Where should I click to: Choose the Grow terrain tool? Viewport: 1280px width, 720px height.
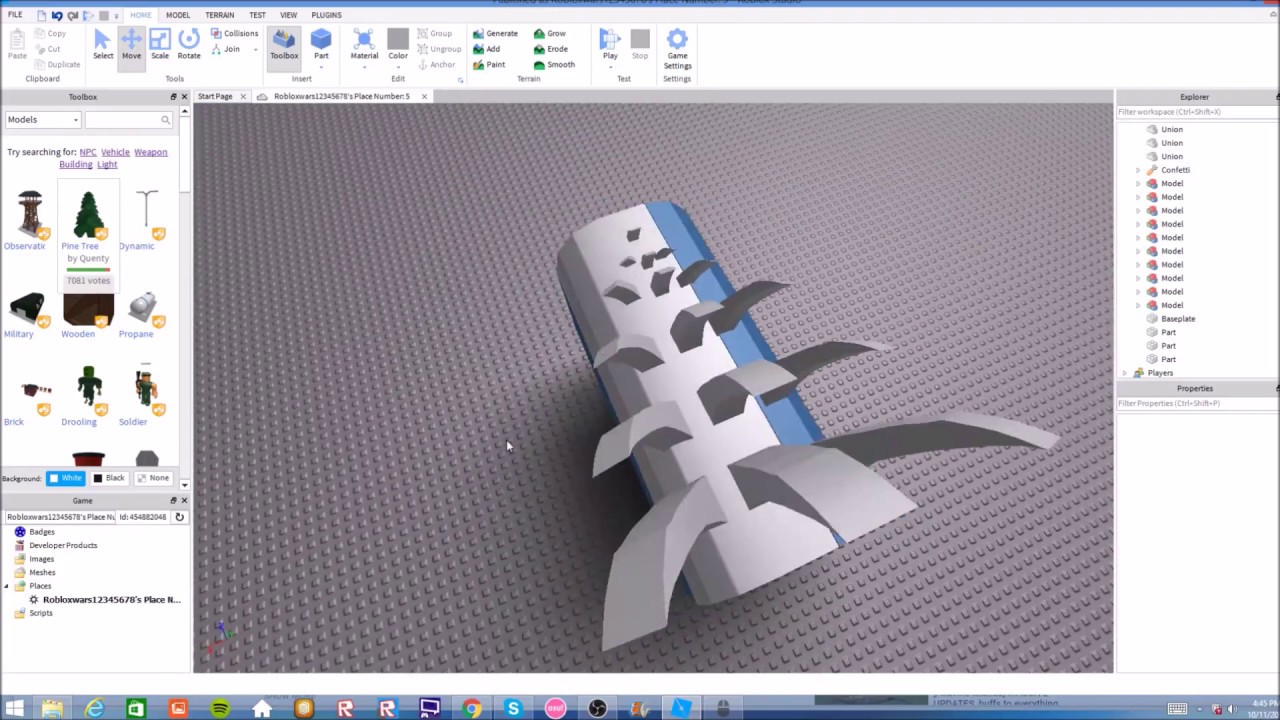click(550, 33)
